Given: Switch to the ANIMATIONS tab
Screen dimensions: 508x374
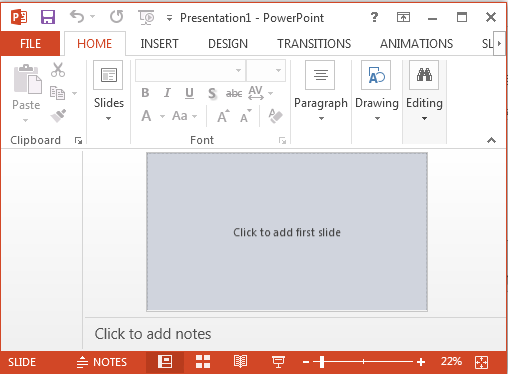Looking at the screenshot, I should pos(417,44).
